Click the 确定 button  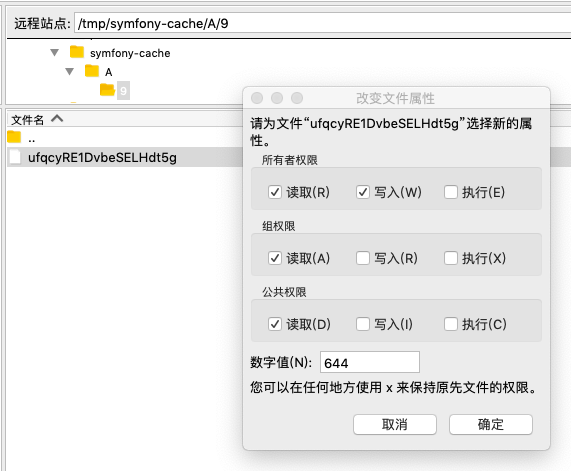(x=491, y=424)
